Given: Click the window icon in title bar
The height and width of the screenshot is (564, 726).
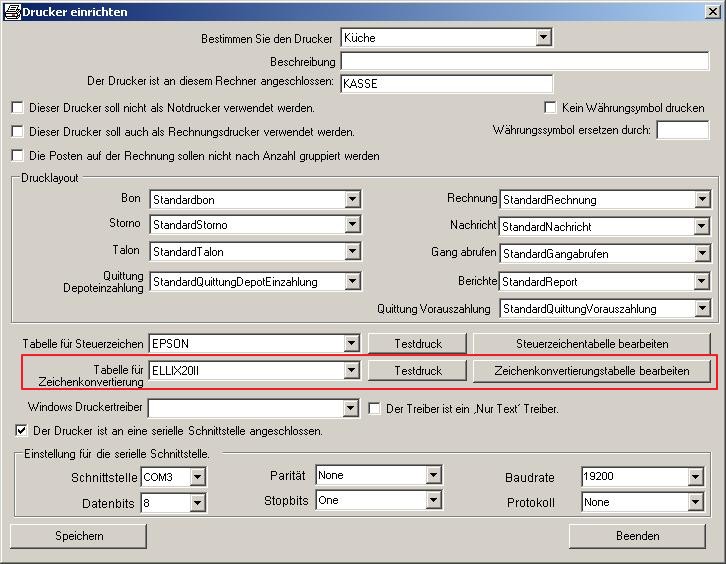Looking at the screenshot, I should [9, 10].
